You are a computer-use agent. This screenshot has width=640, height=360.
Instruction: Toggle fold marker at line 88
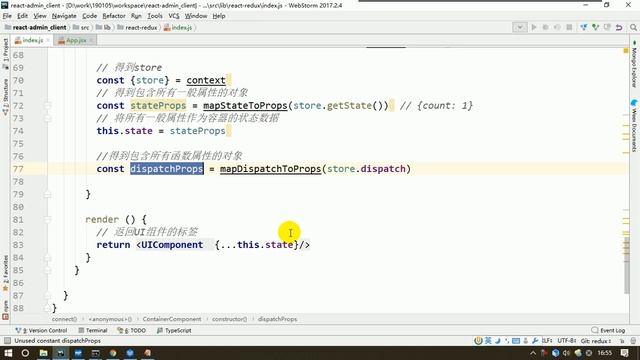click(x=48, y=308)
